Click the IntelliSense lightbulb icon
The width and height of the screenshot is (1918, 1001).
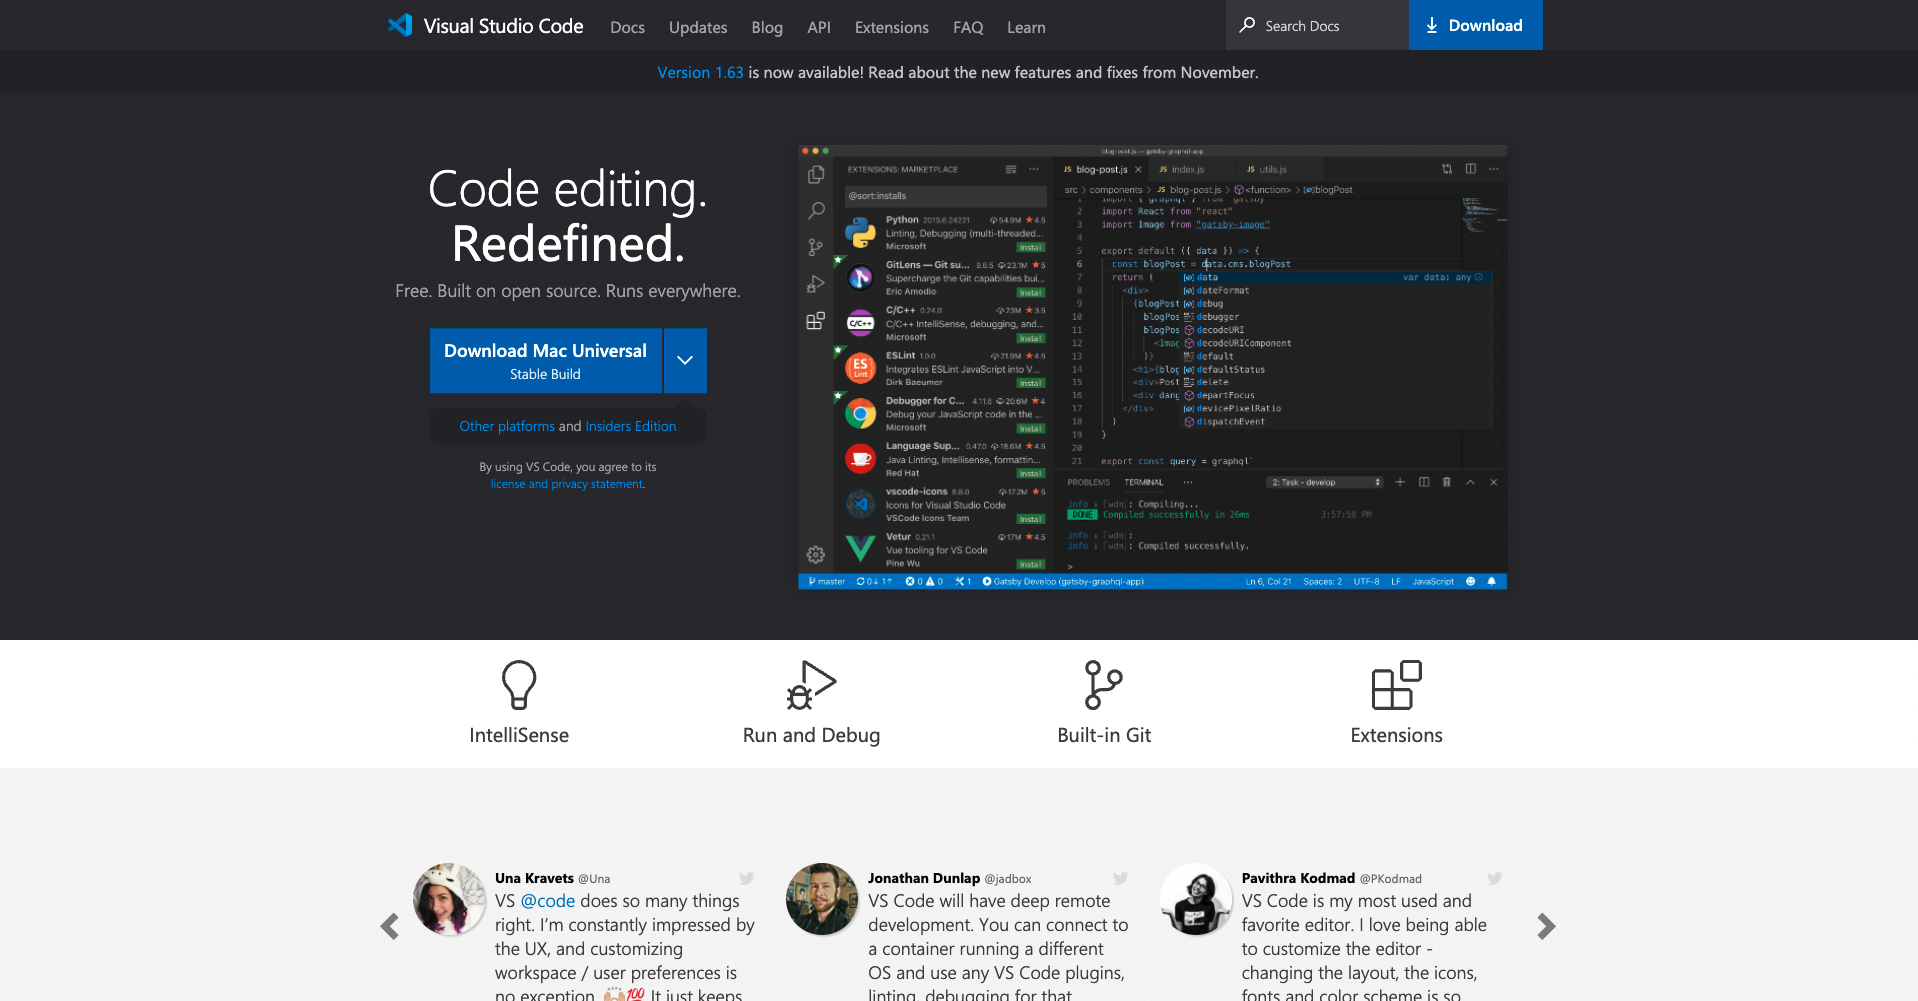519,685
